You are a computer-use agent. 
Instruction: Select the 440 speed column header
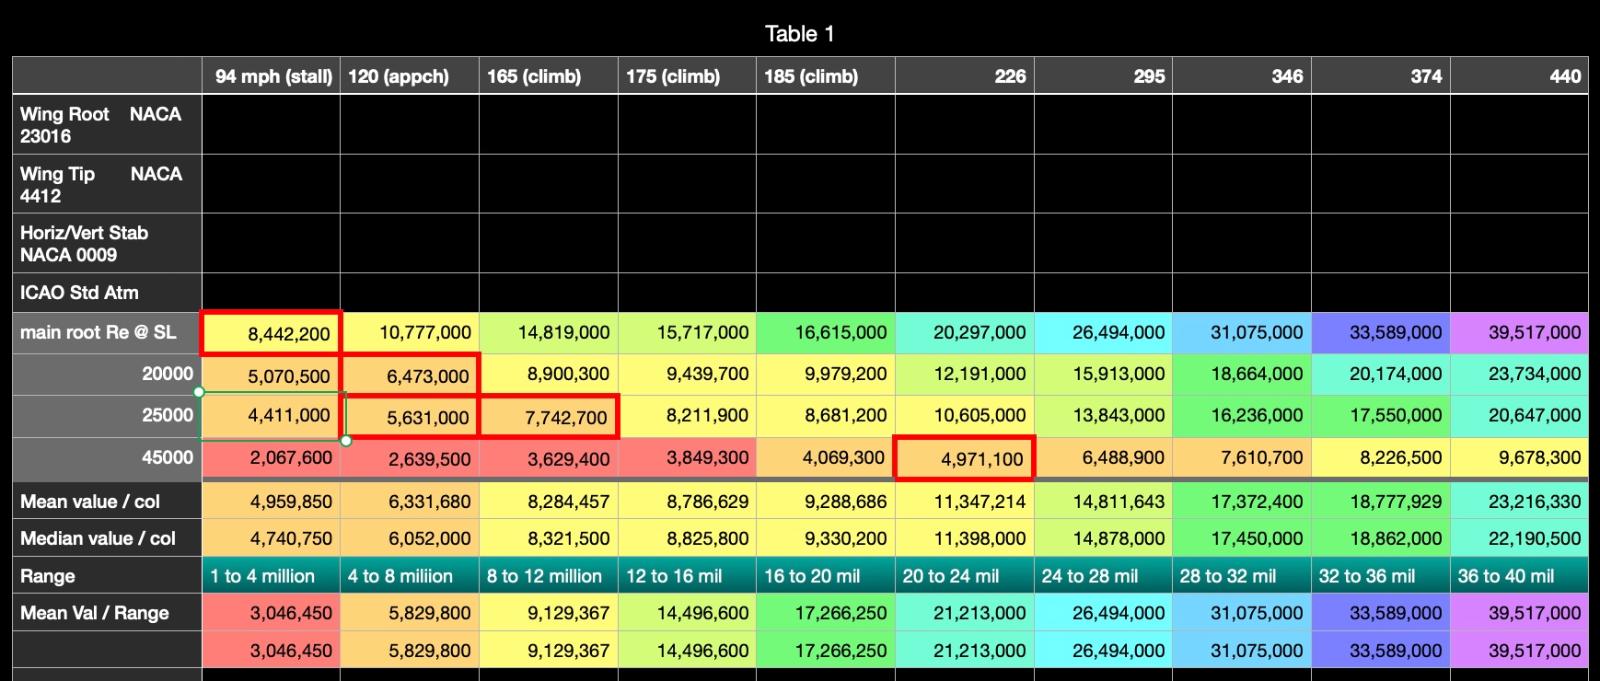1519,76
